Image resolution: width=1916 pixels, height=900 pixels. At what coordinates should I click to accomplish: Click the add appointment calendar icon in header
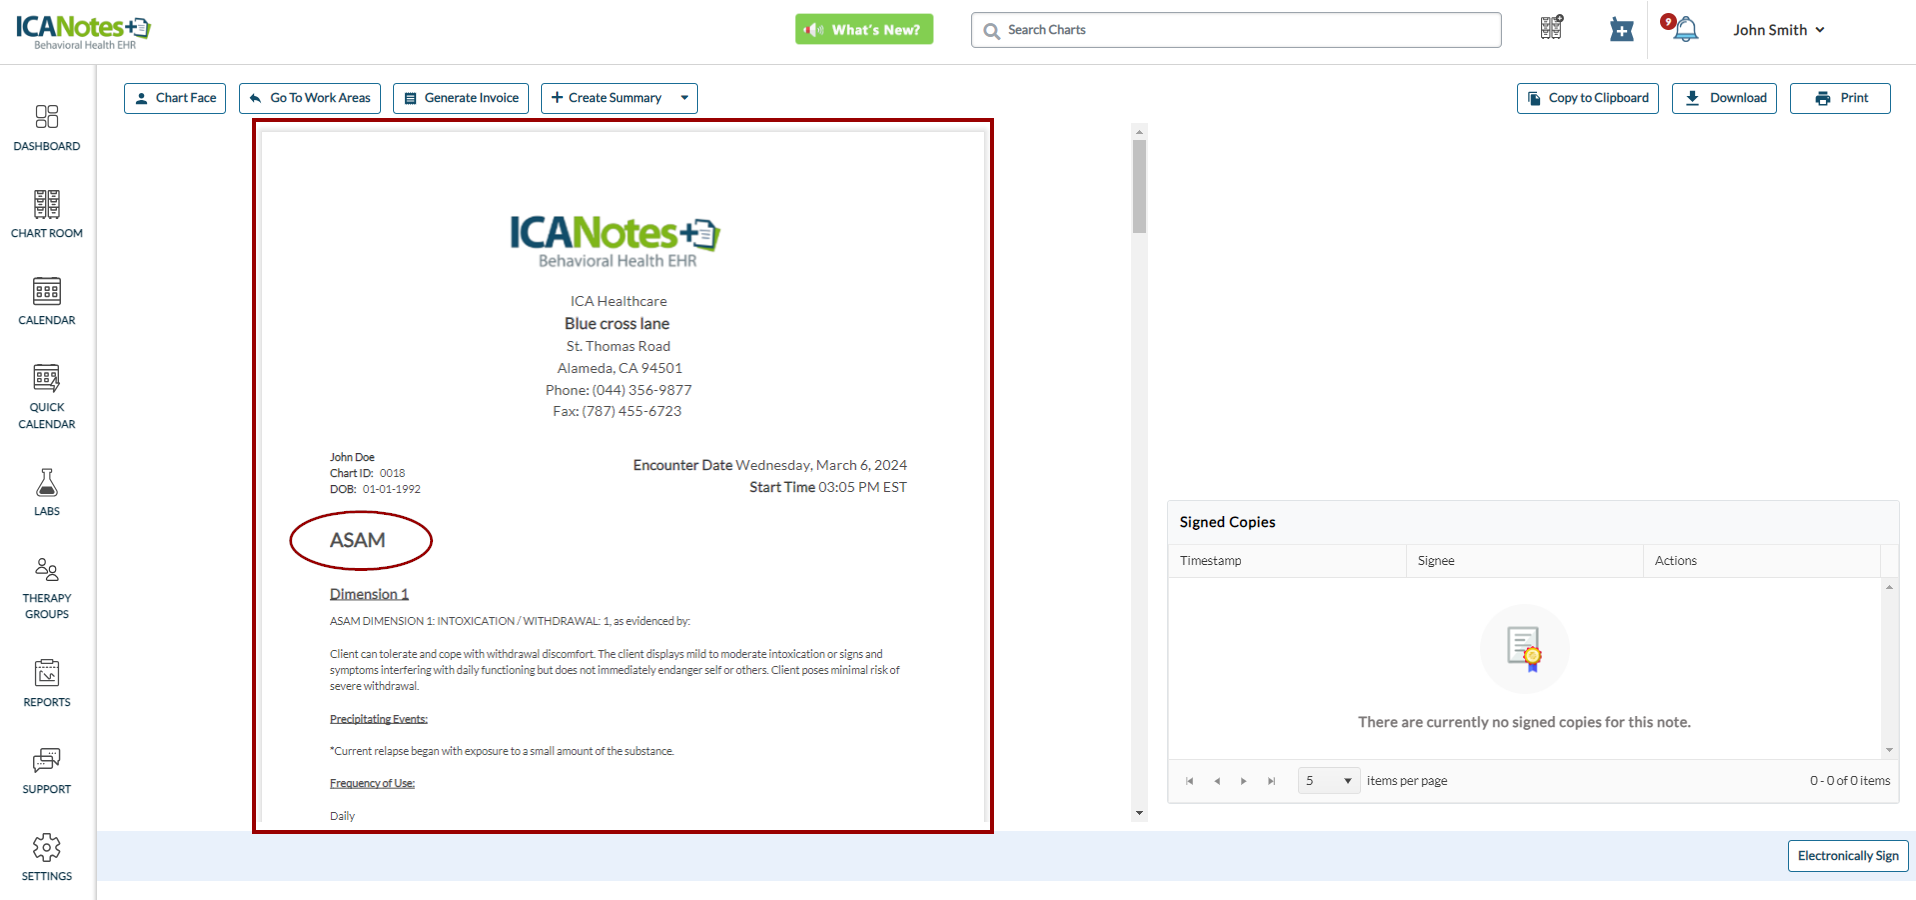pos(1621,30)
